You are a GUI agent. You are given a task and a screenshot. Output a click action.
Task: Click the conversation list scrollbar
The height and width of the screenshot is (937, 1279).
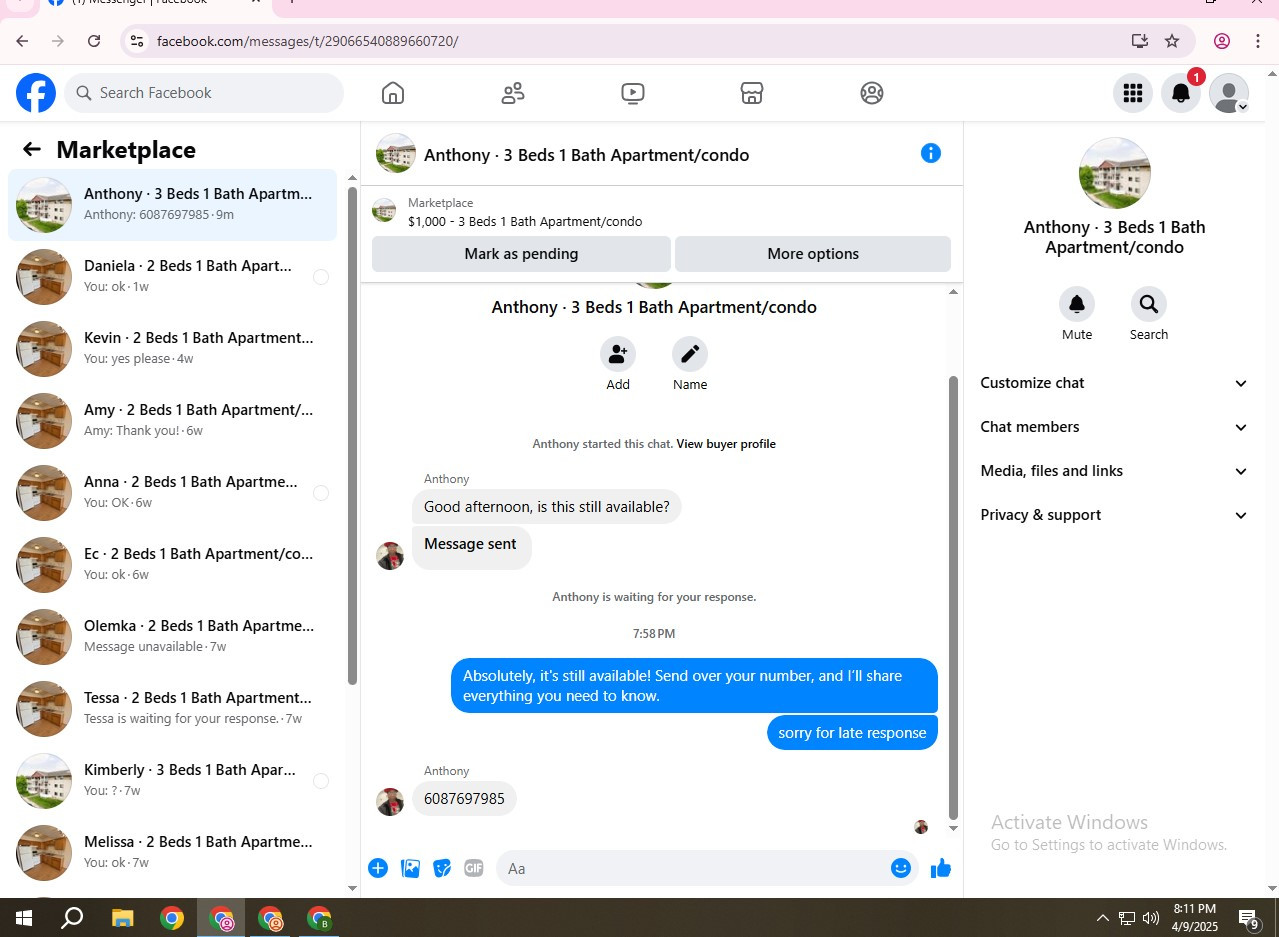coord(352,435)
